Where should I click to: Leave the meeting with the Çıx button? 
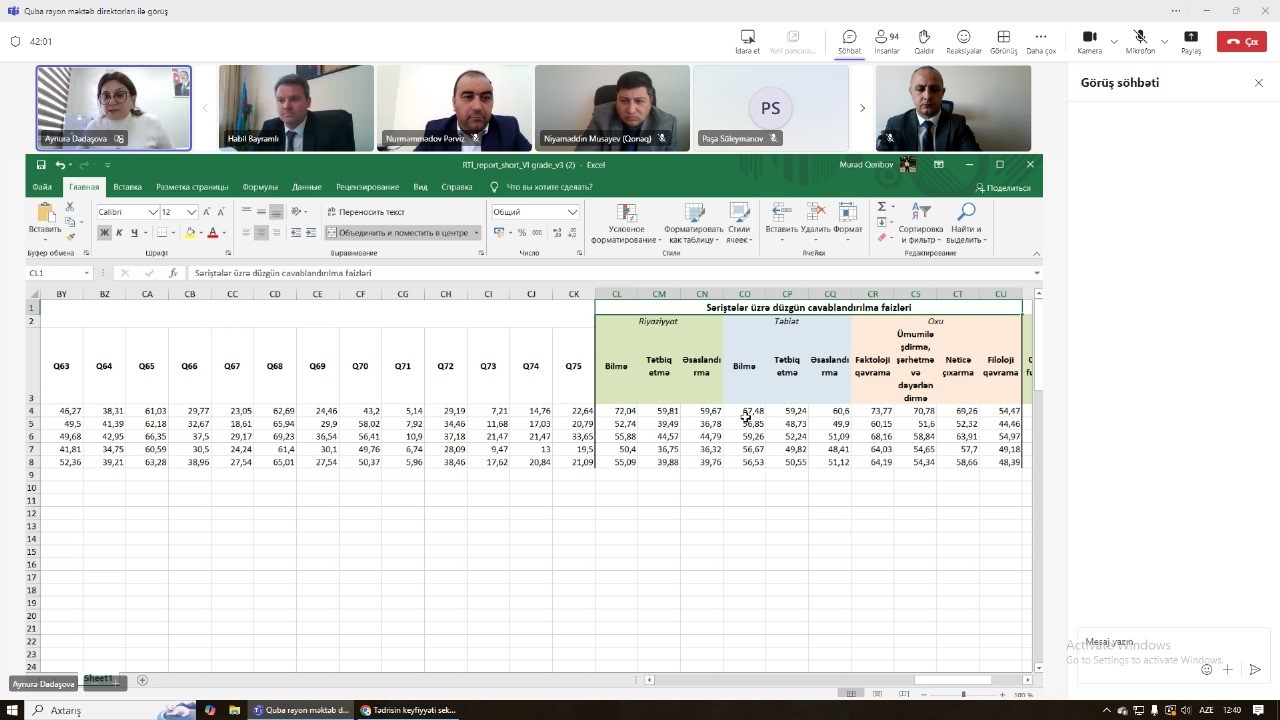pos(1242,41)
